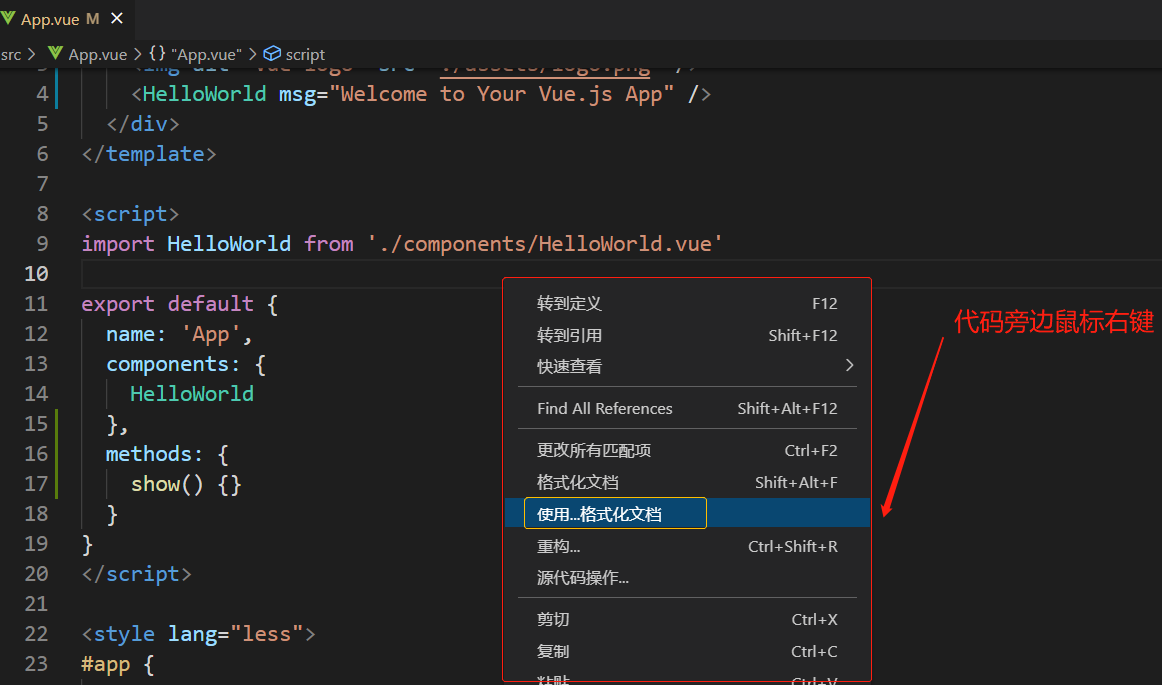Click App.vue in the breadcrumb path
This screenshot has height=685, width=1162.
pos(98,55)
